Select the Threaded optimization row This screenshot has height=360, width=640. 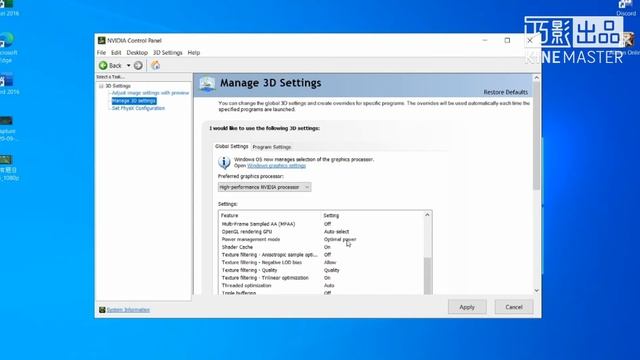[x=321, y=286]
